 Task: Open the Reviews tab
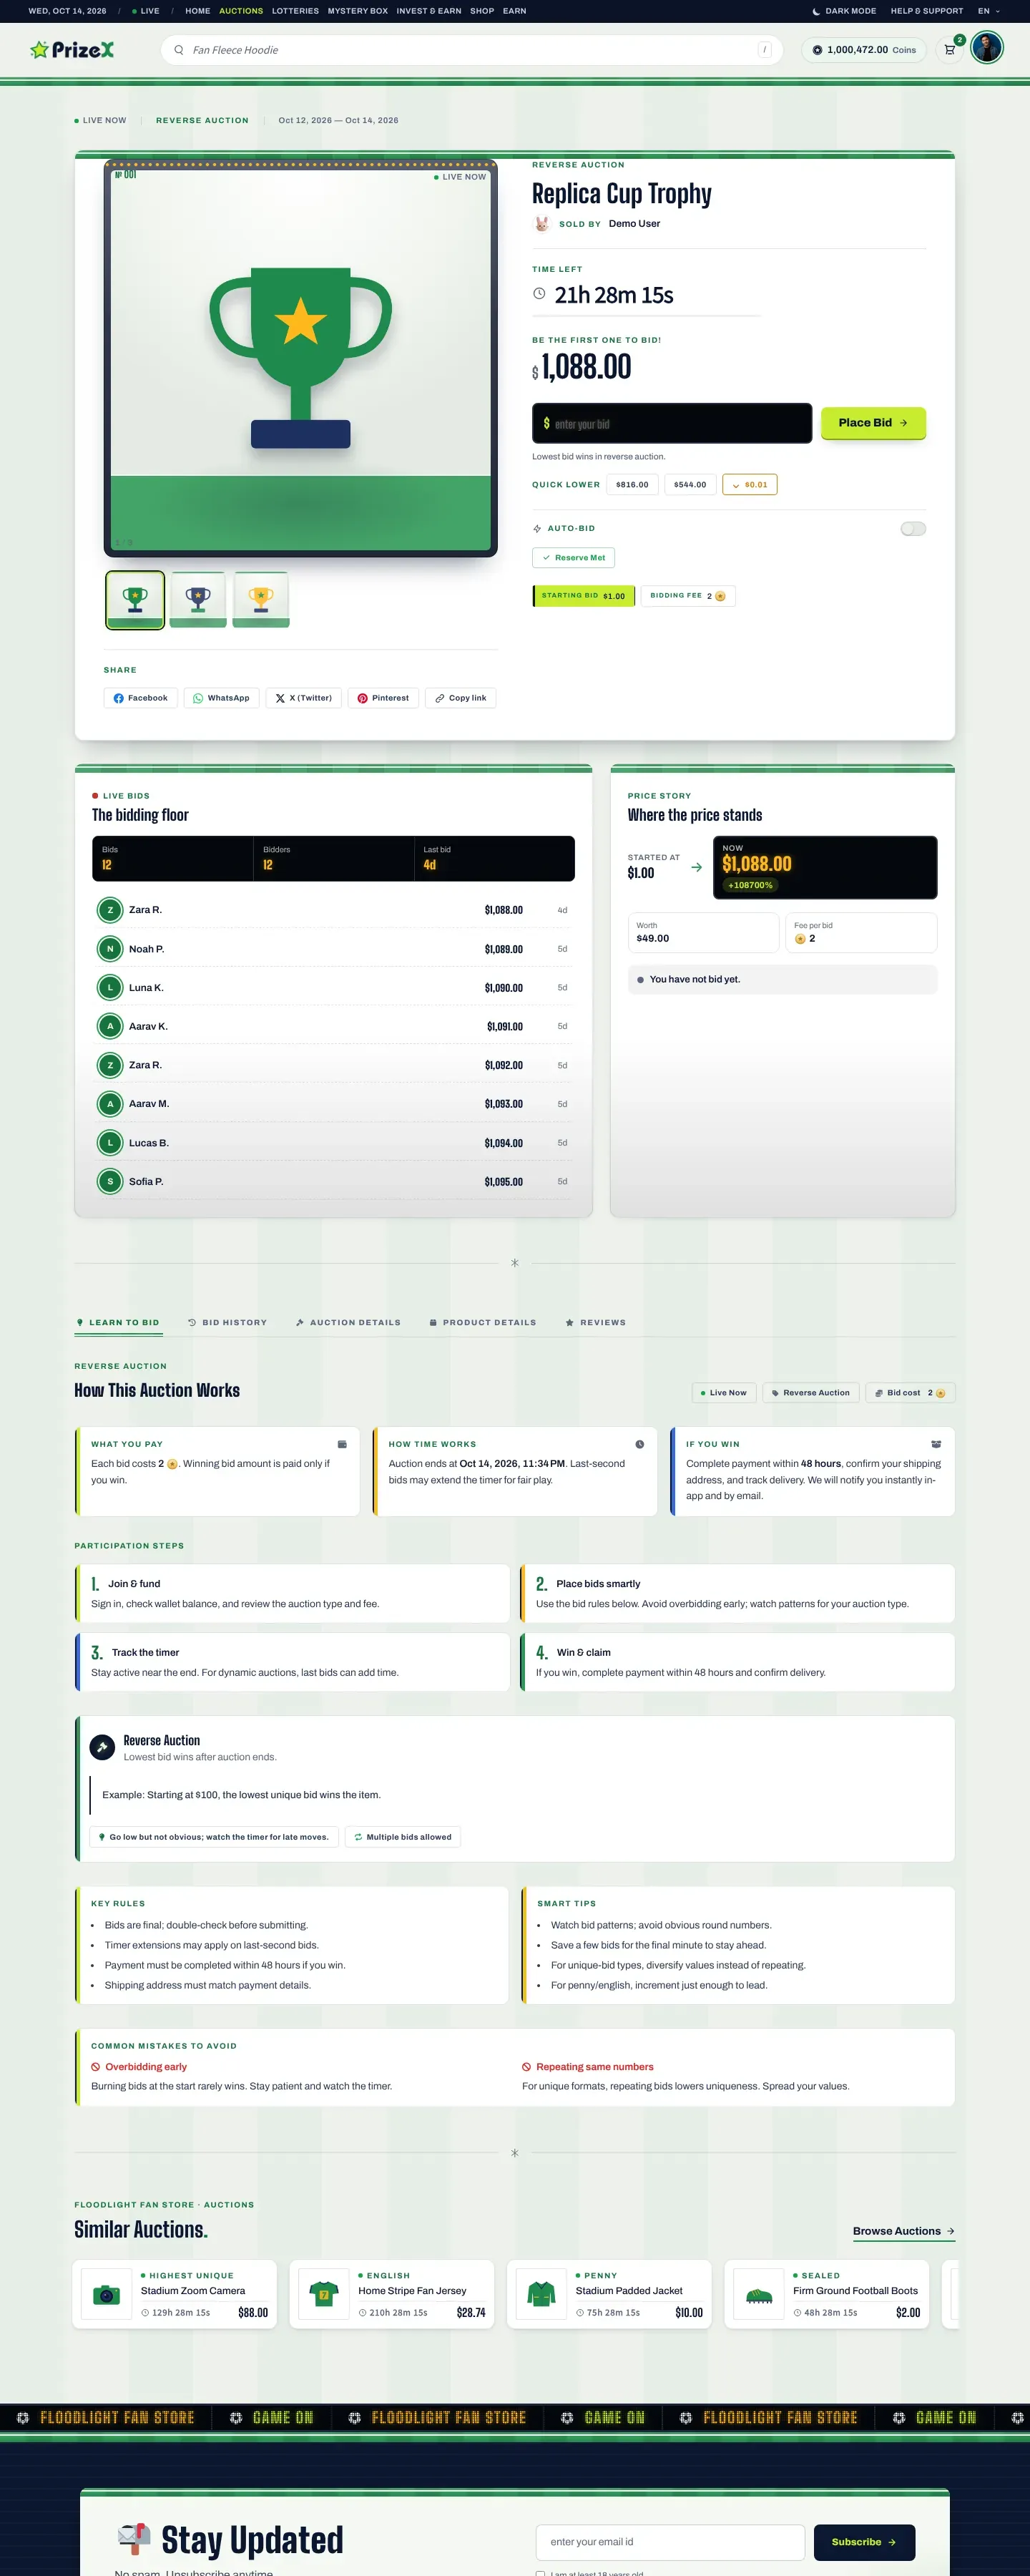coord(596,1323)
